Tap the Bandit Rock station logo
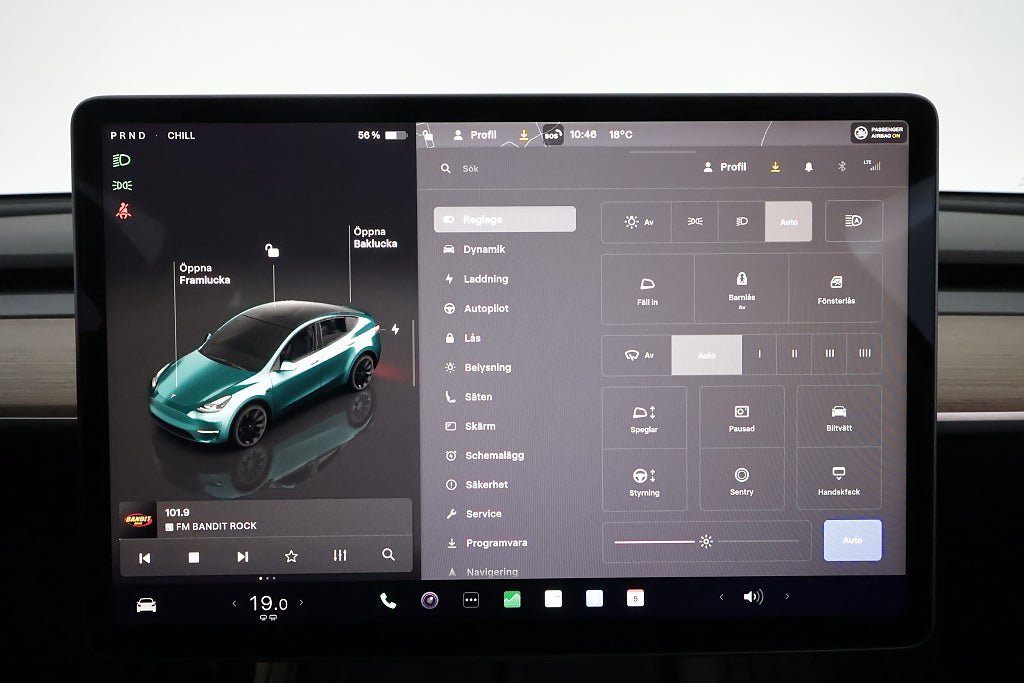Image resolution: width=1024 pixels, height=683 pixels. tap(138, 520)
